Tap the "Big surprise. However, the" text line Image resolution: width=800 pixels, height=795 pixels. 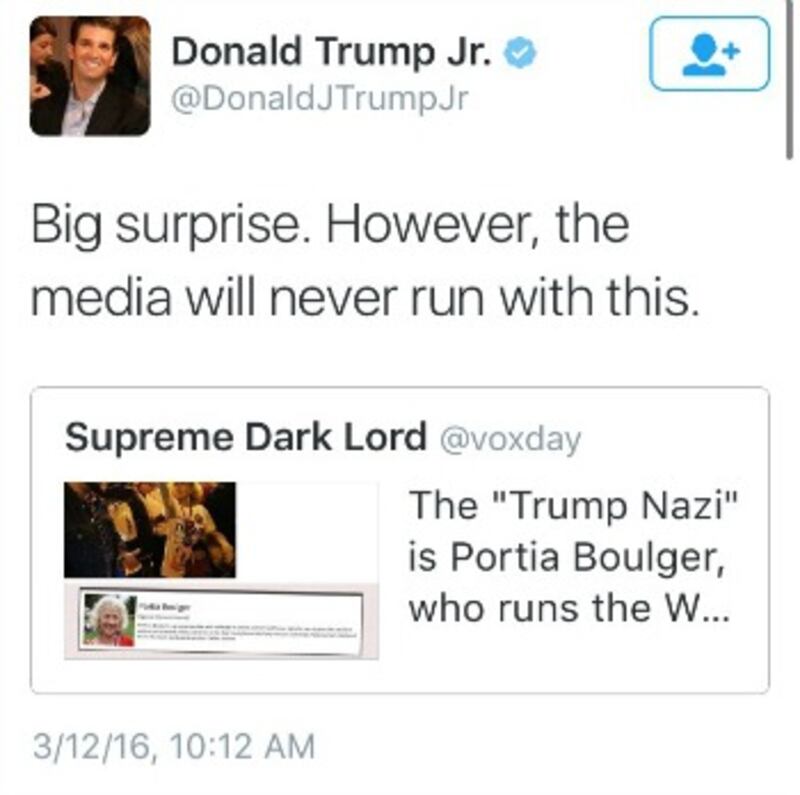pos(330,227)
